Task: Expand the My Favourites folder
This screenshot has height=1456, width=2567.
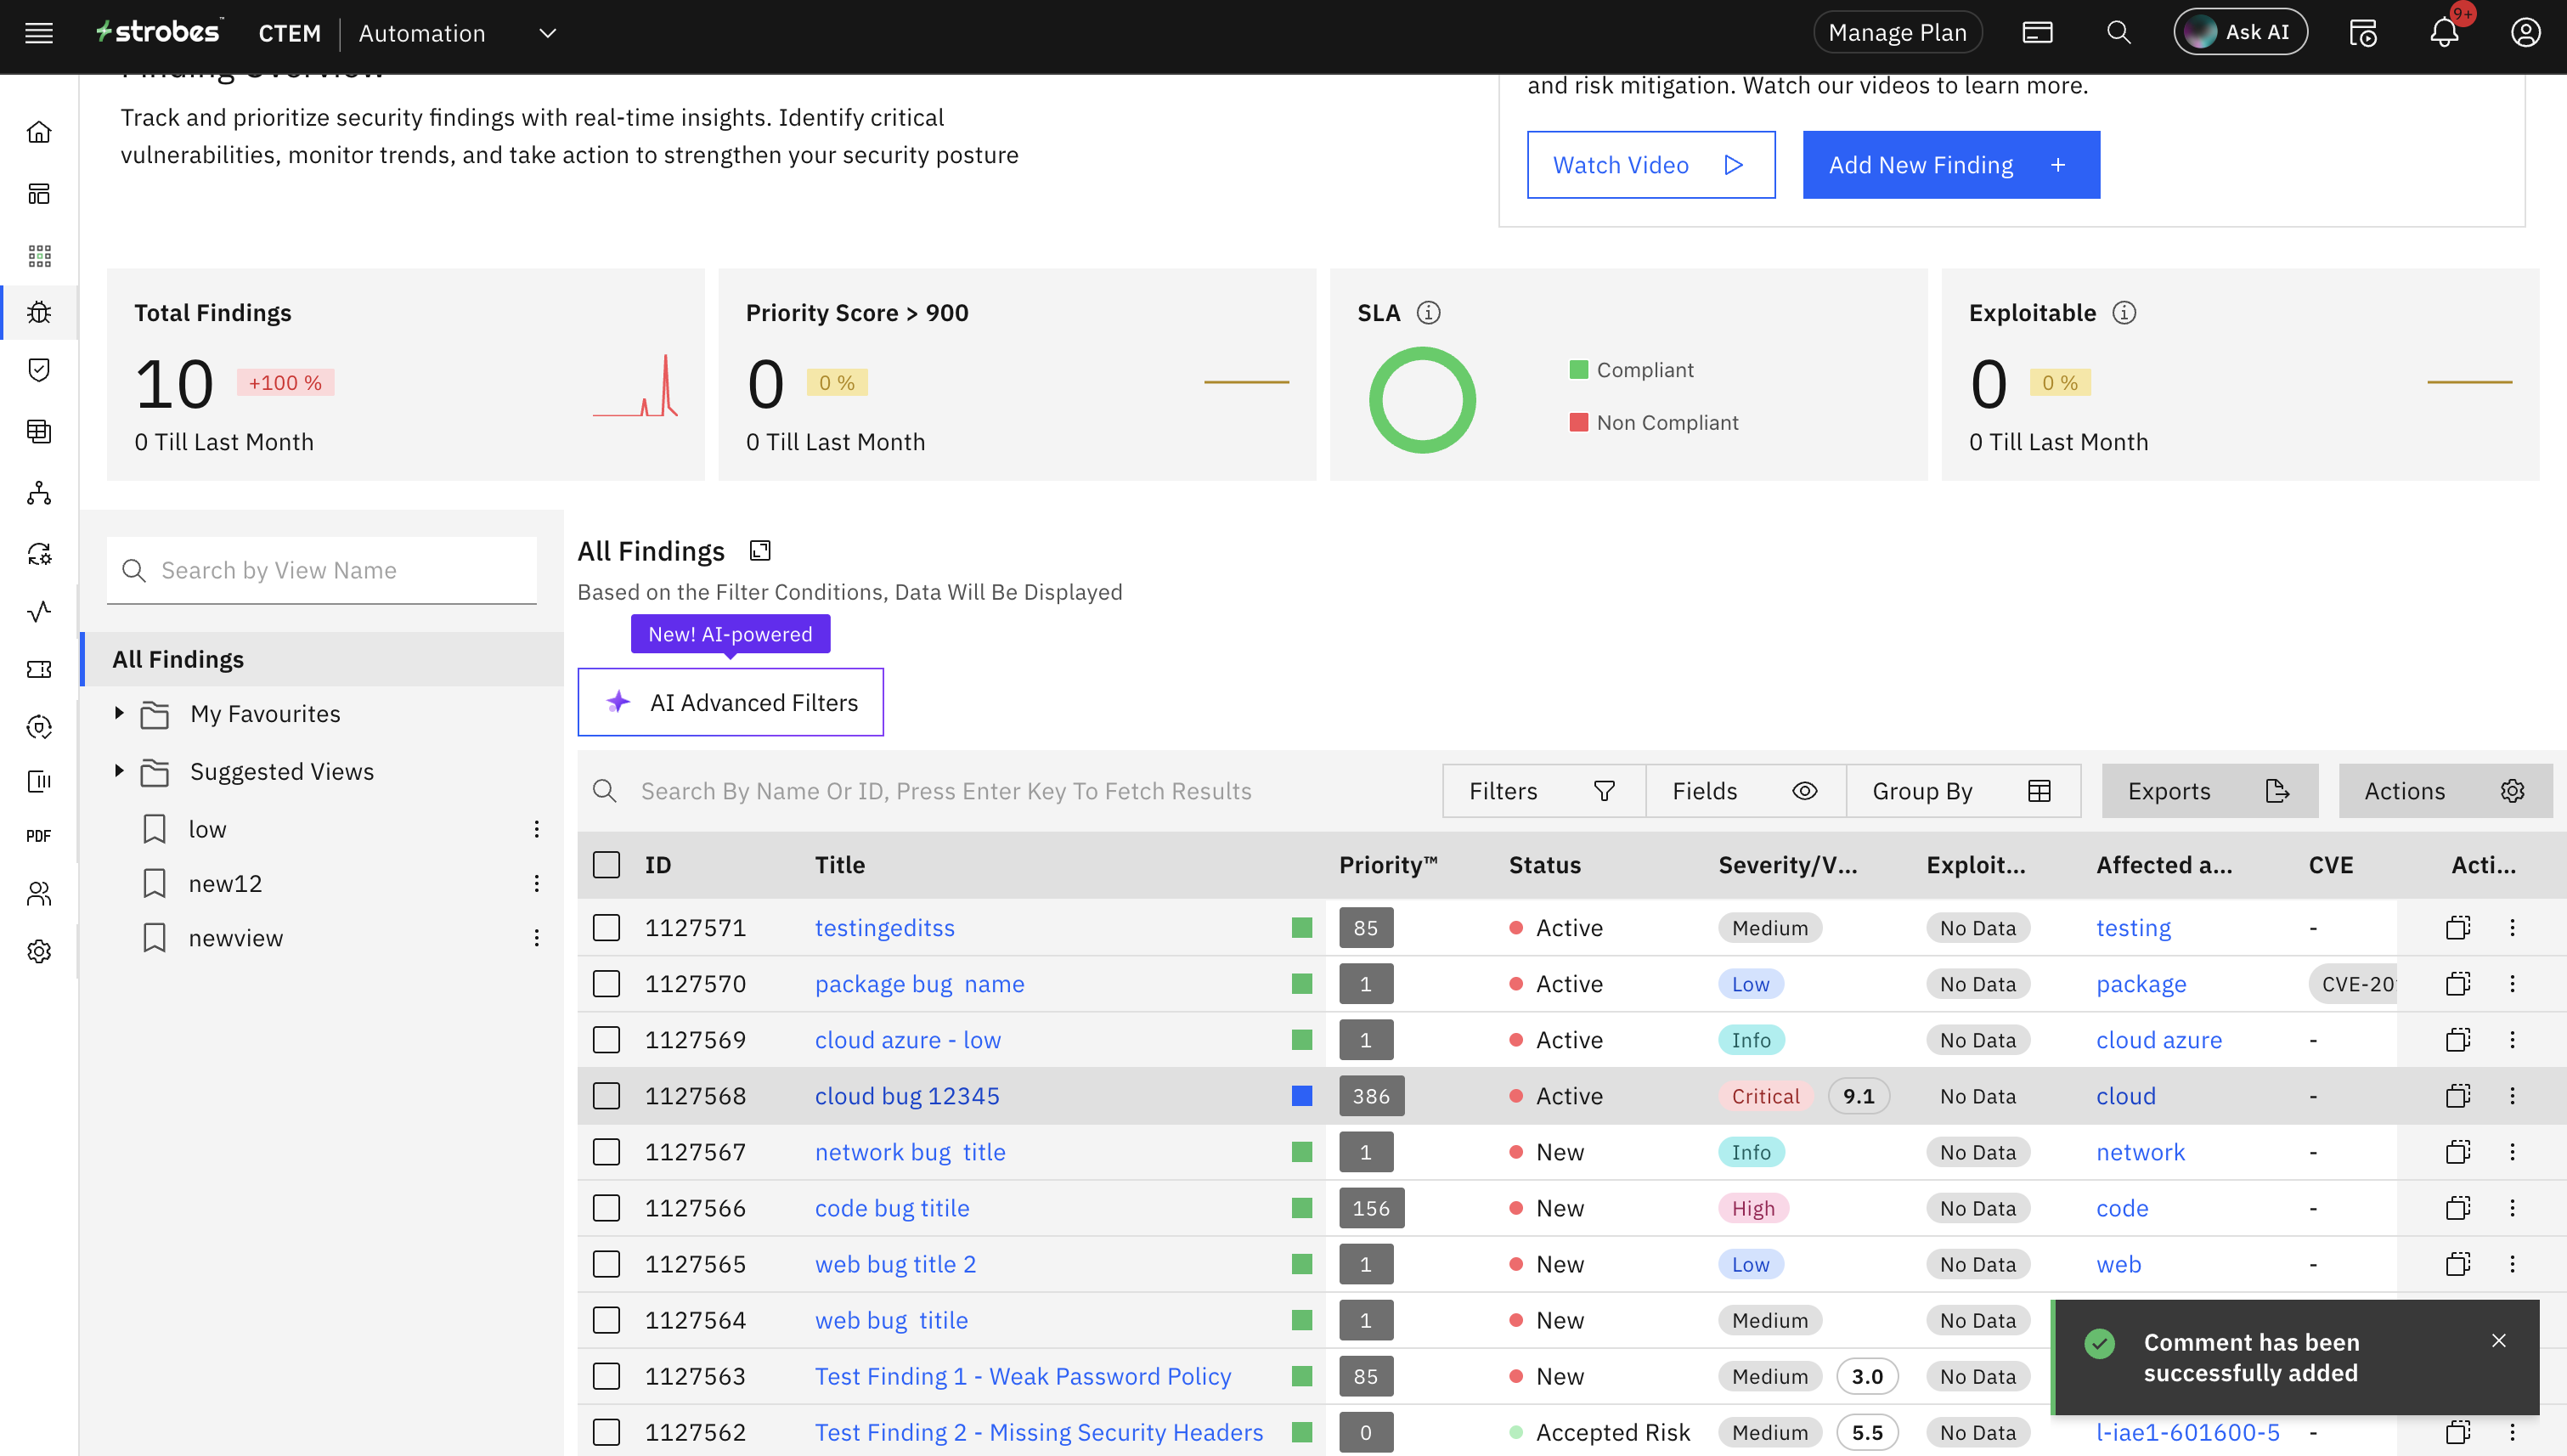Action: [119, 713]
